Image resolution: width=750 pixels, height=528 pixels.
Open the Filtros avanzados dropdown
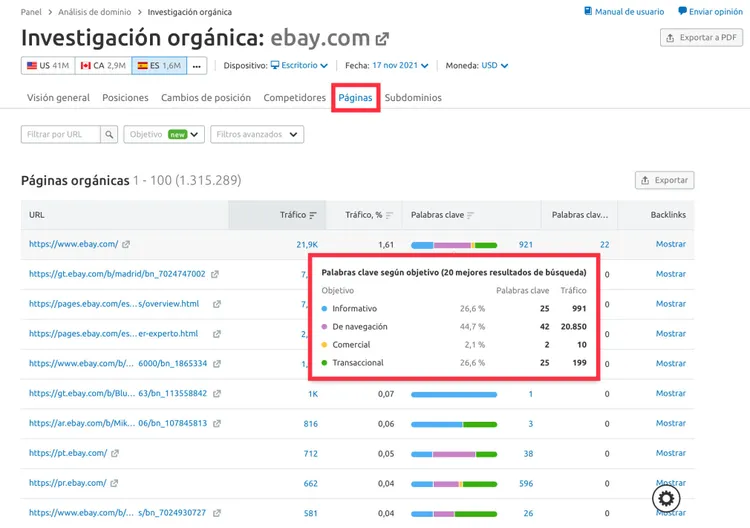click(257, 134)
